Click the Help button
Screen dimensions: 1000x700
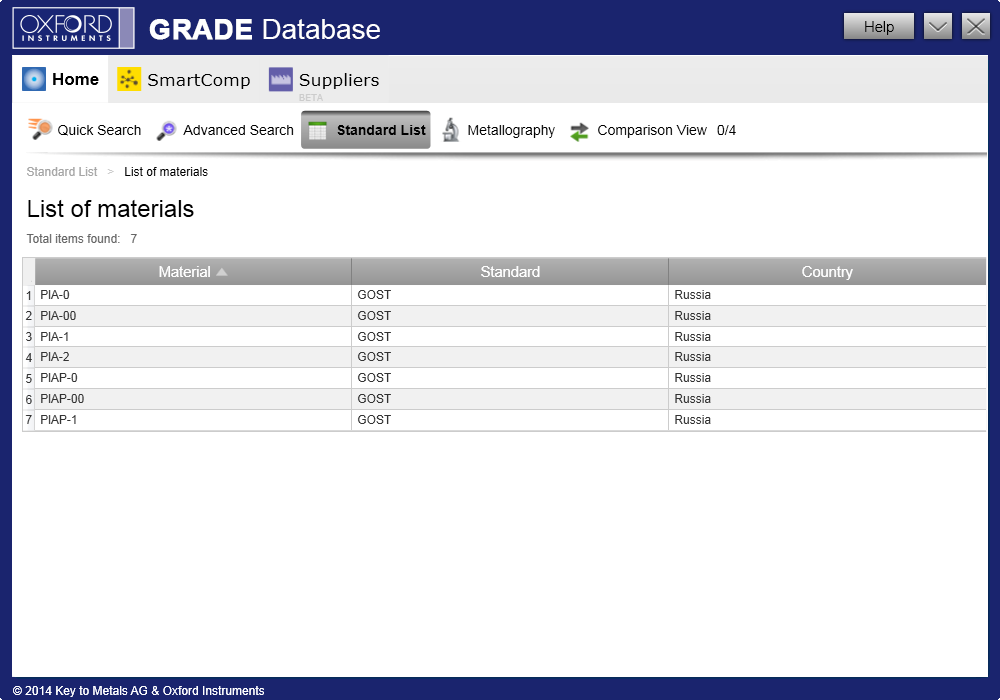pos(879,27)
